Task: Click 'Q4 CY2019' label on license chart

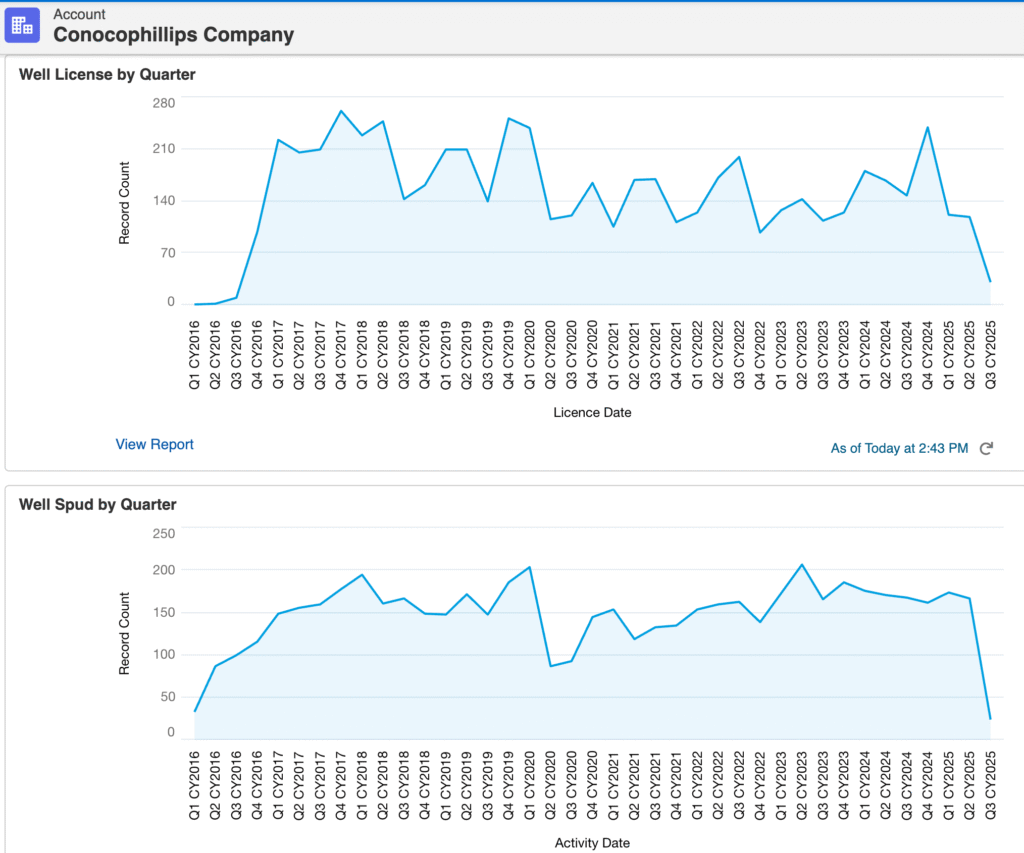Action: coord(508,355)
